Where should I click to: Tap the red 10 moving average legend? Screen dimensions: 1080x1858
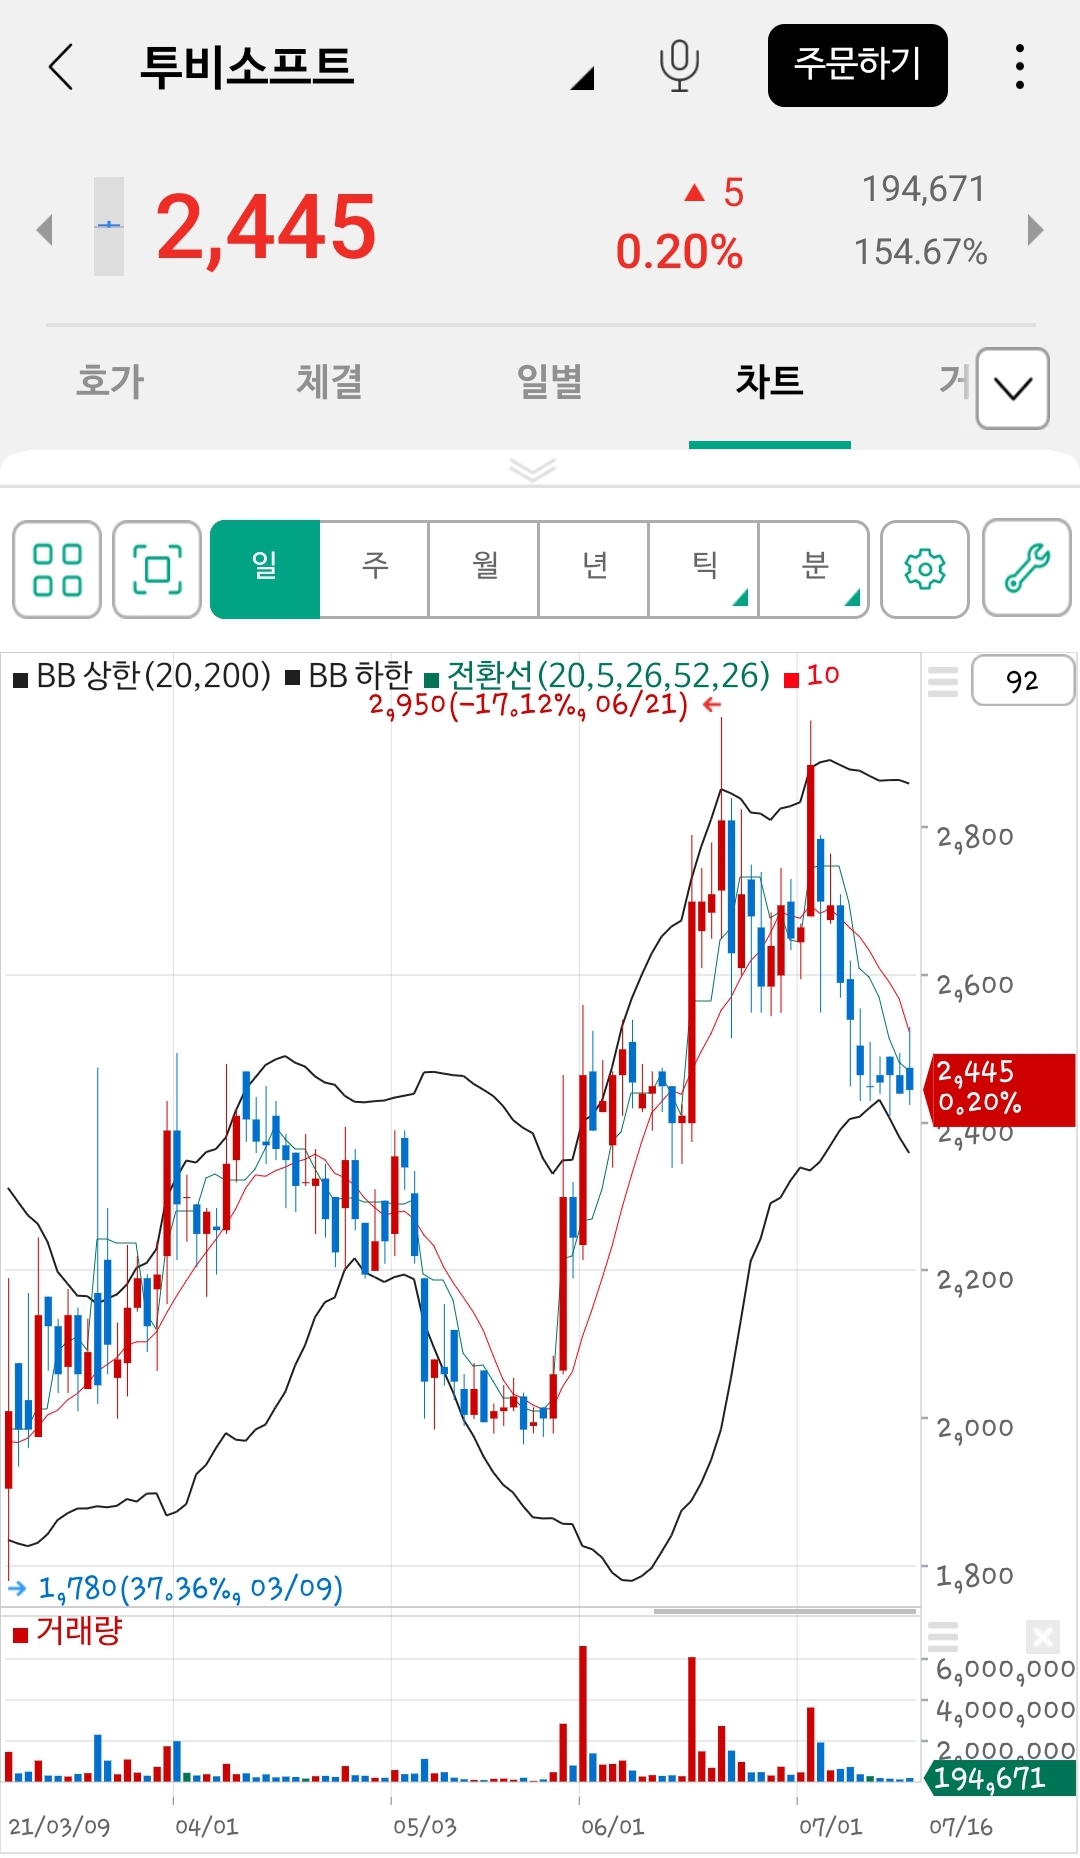click(812, 677)
